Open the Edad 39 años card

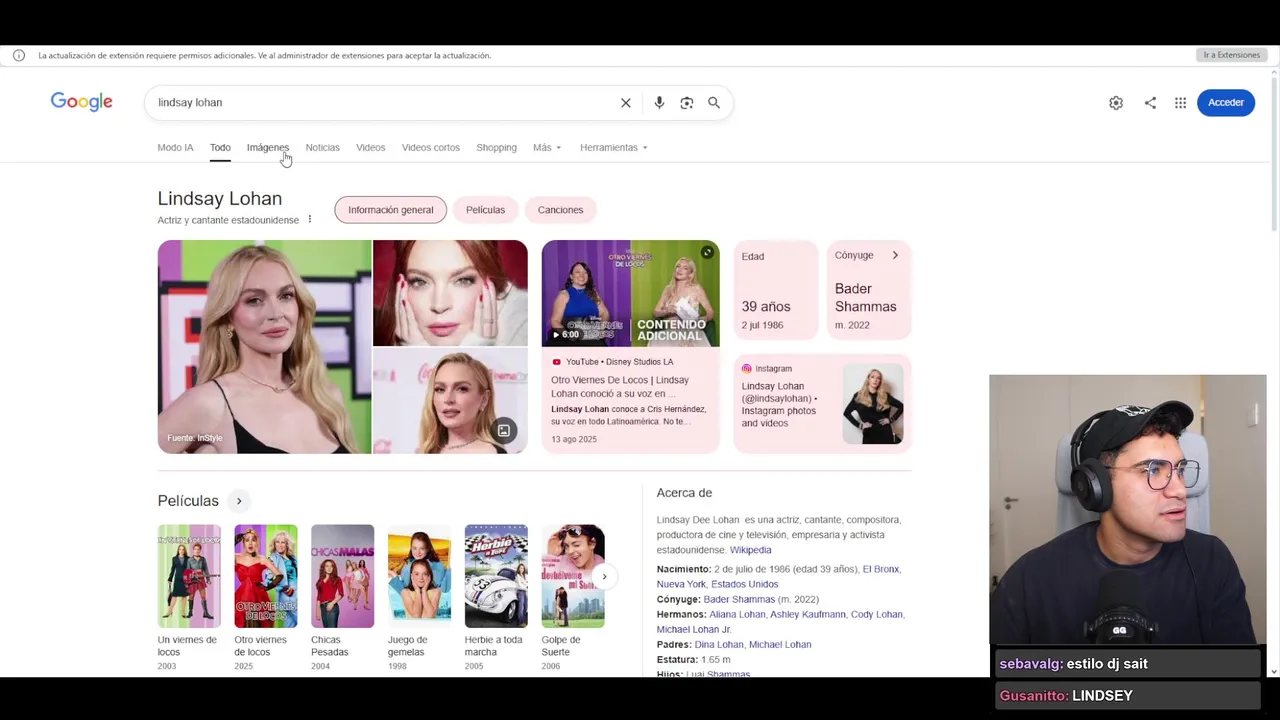click(x=777, y=290)
